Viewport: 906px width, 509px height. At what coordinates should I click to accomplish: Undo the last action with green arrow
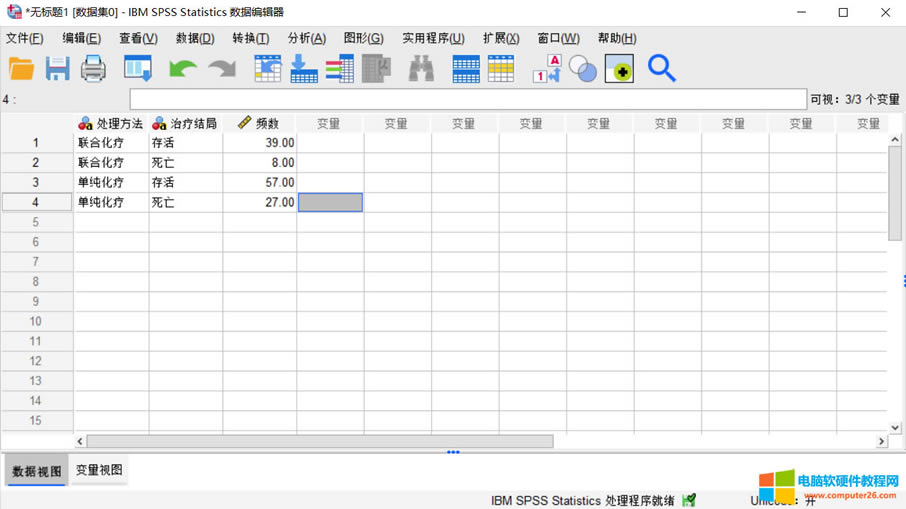pyautogui.click(x=182, y=68)
